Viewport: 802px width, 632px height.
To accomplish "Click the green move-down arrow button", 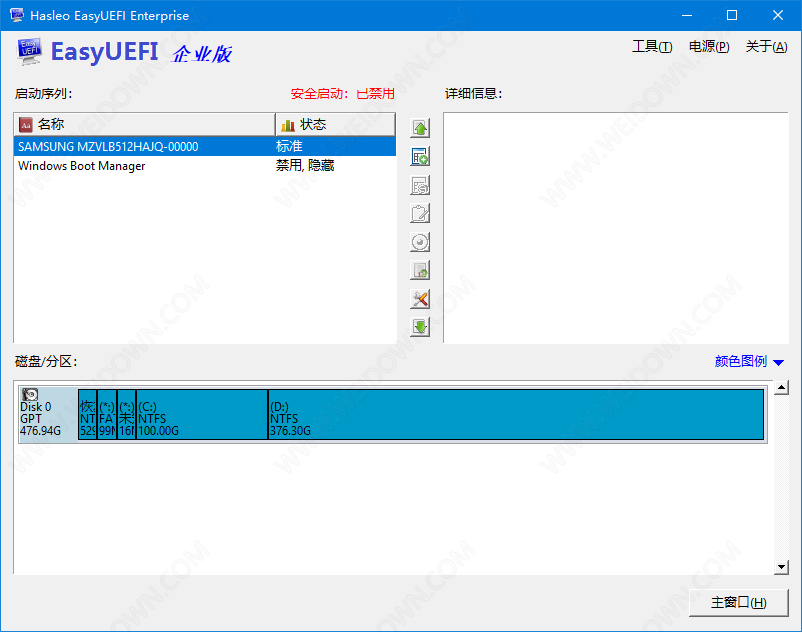I will (x=420, y=327).
